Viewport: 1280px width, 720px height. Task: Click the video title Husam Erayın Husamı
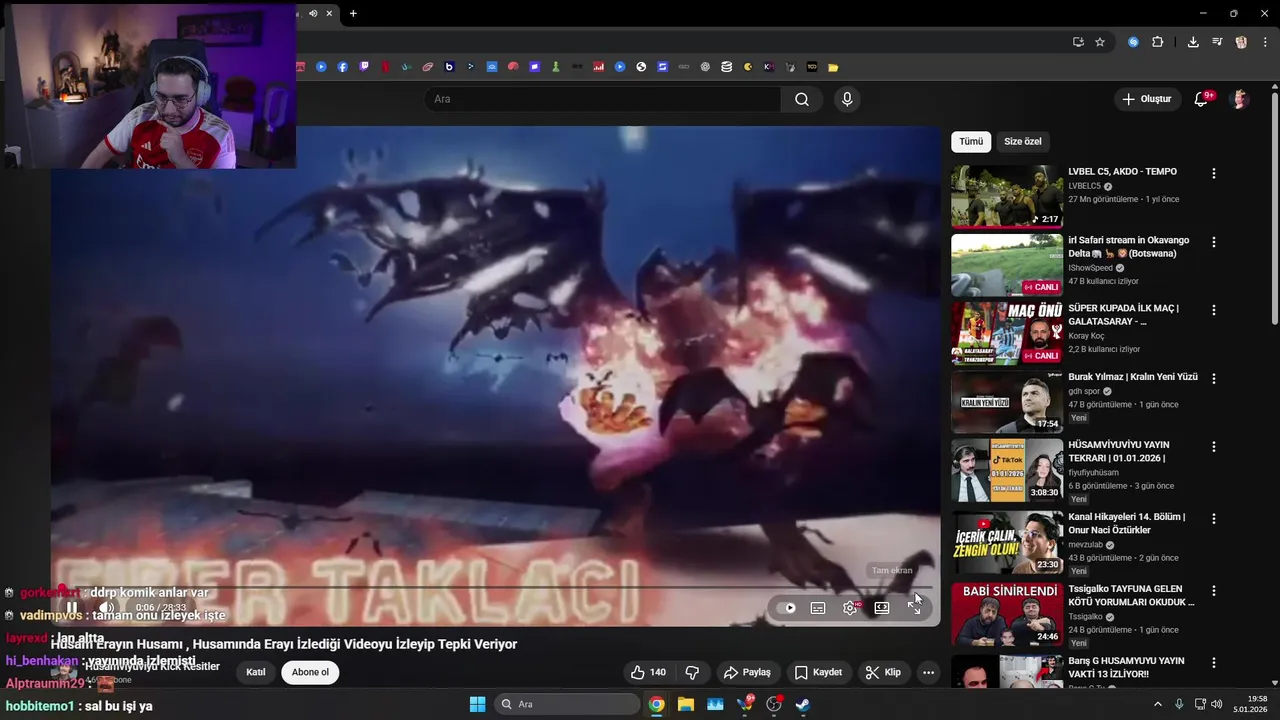coord(284,644)
